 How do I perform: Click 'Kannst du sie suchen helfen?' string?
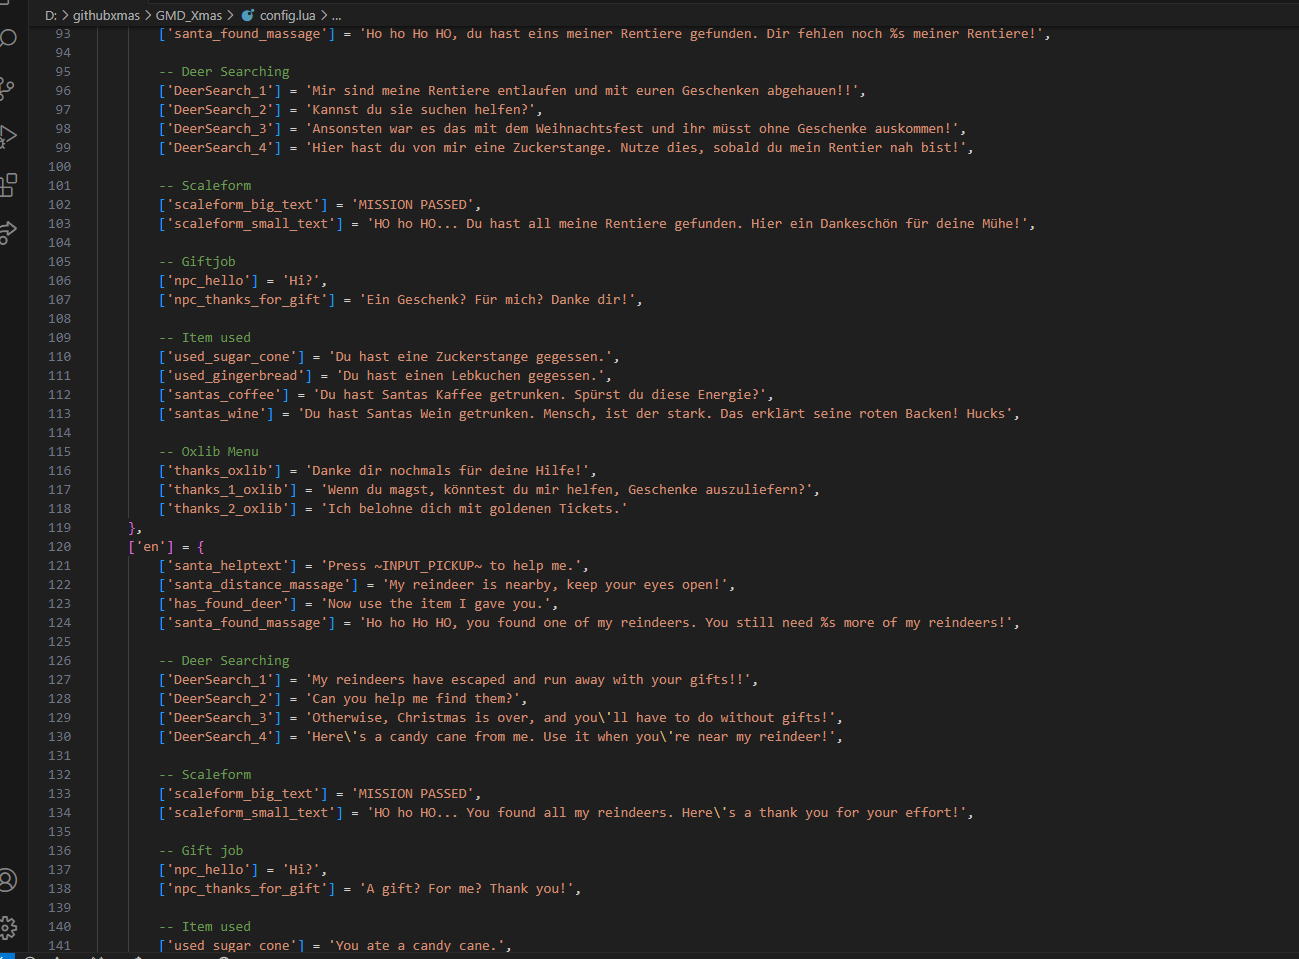420,110
